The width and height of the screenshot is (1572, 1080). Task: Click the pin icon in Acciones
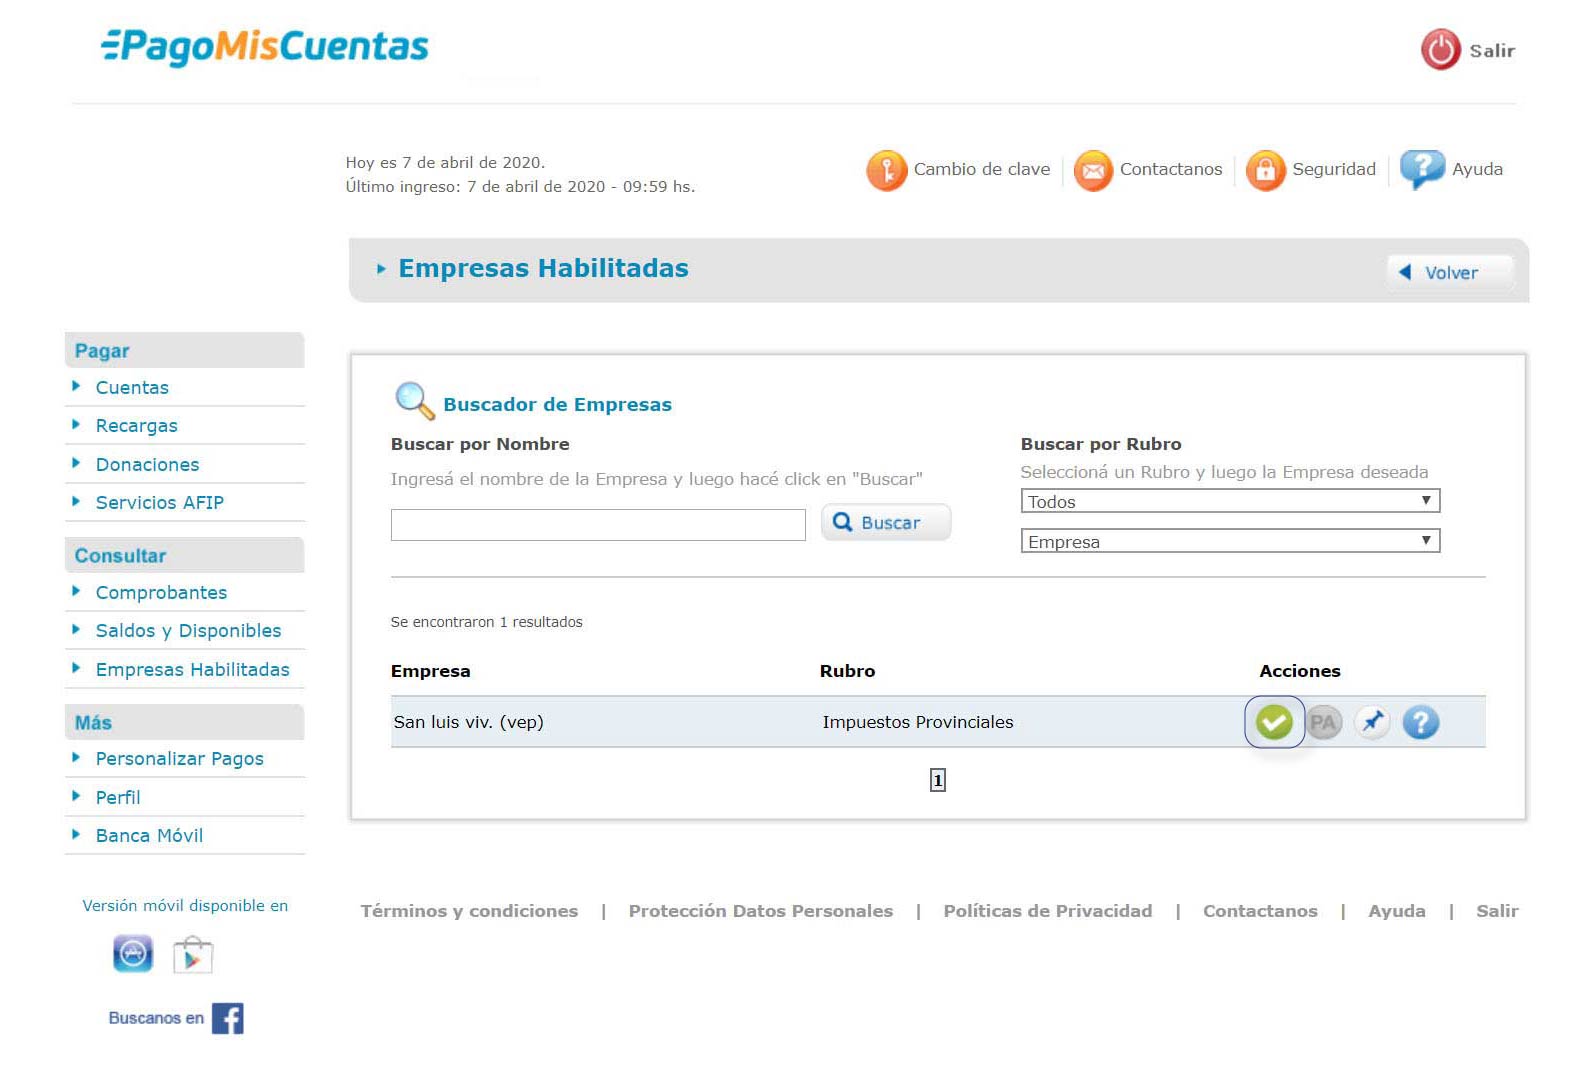1372,722
